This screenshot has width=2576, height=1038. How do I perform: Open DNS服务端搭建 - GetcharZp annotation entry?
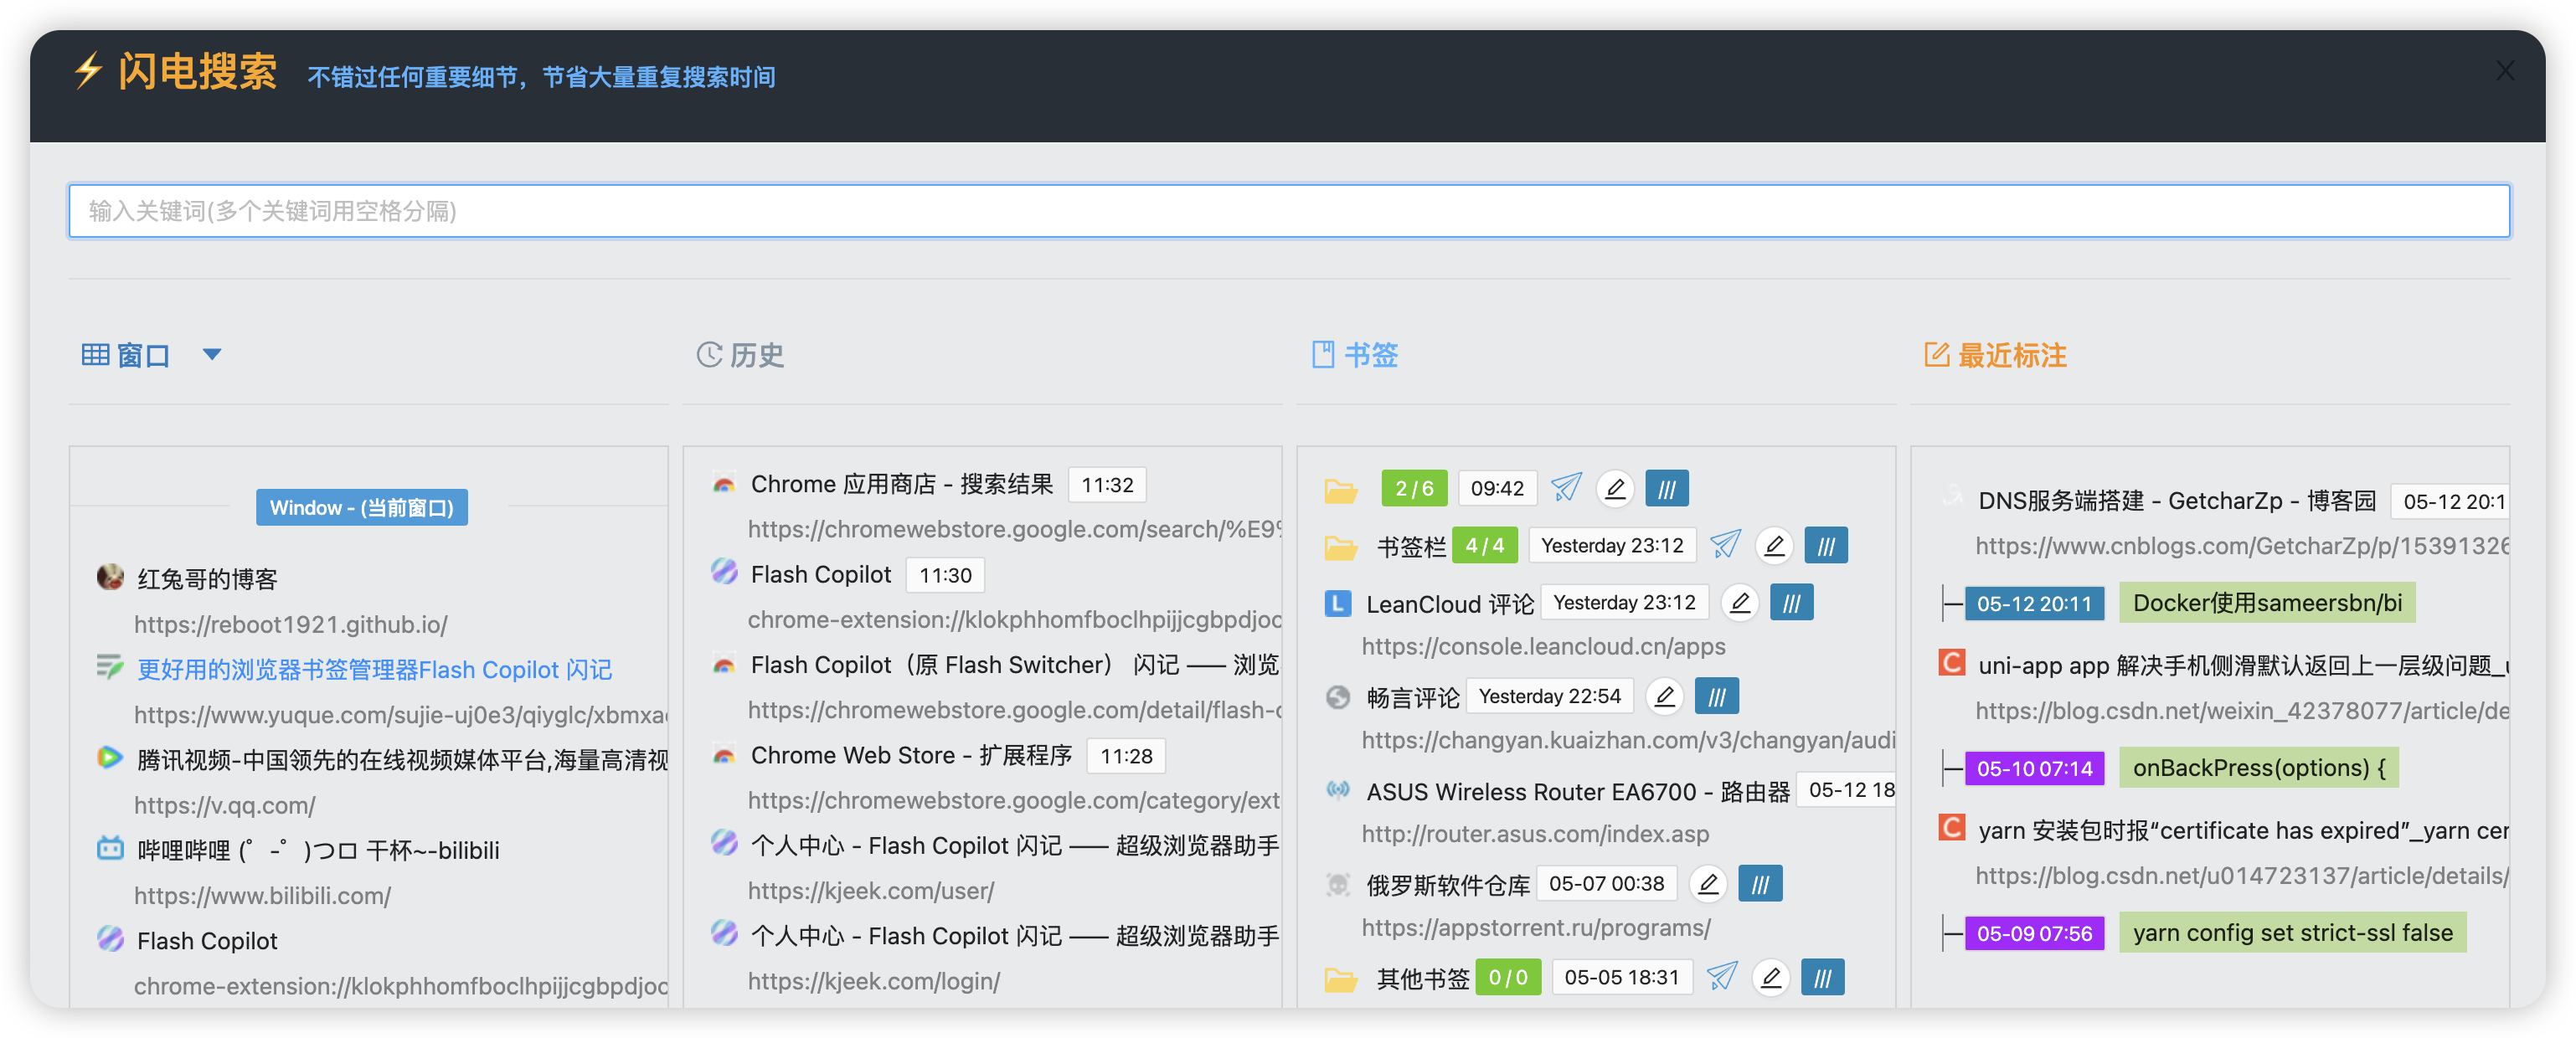(2177, 501)
